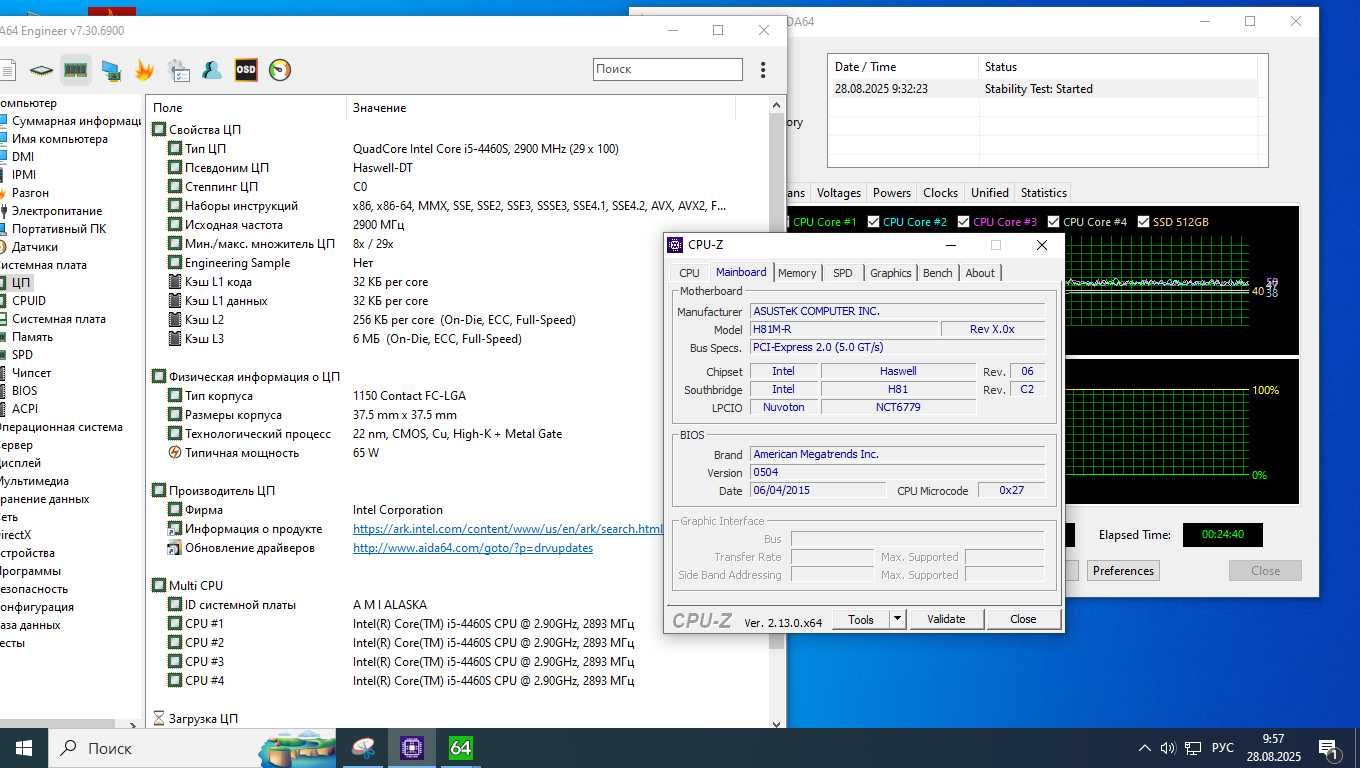Open the OSD panel toolbar icon

coord(246,70)
